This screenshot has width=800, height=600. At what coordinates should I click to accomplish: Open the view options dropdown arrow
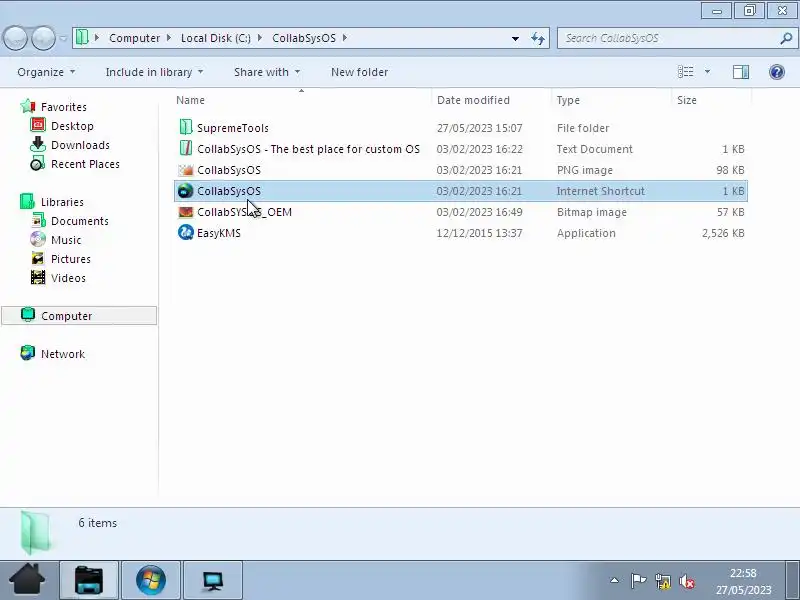click(x=707, y=72)
